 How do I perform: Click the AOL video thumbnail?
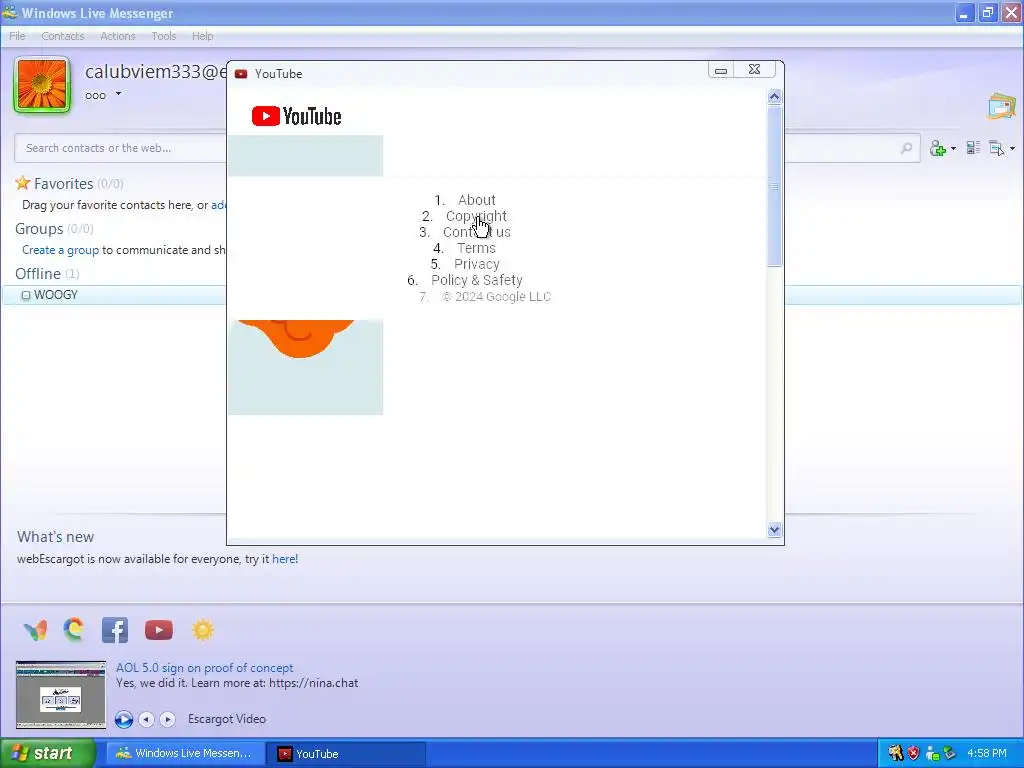click(x=61, y=695)
